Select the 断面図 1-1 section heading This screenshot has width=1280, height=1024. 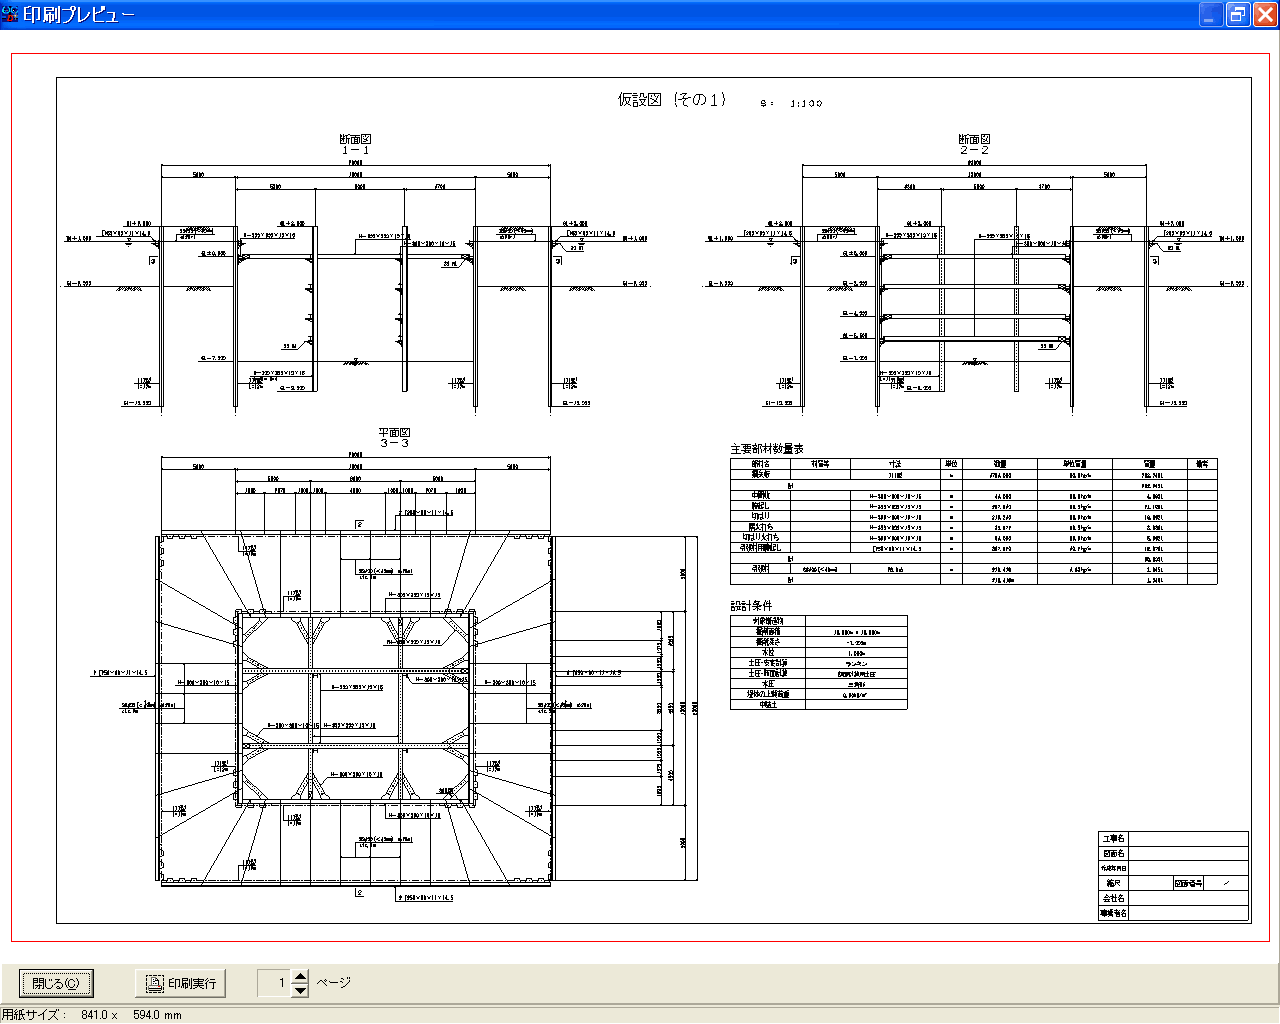(x=355, y=144)
